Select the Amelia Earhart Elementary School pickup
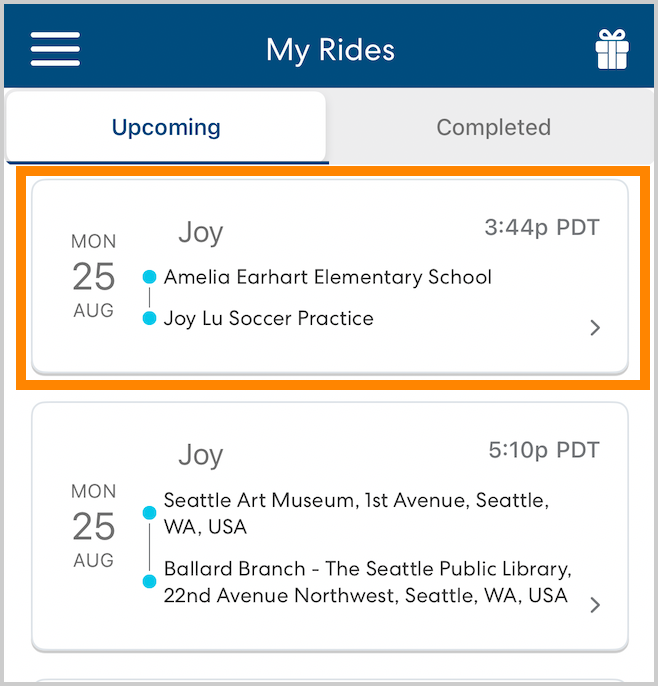658x686 pixels. [328, 277]
